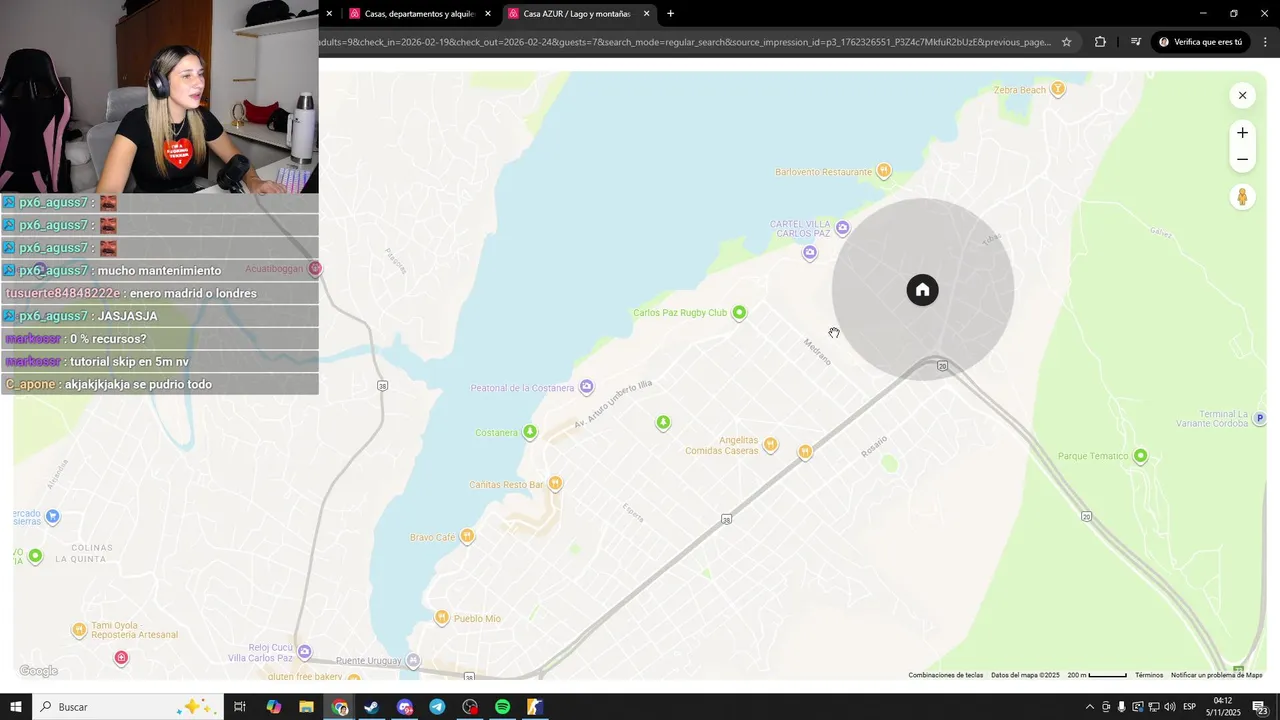The width and height of the screenshot is (1280, 720).
Task: Click the Pueblo Mio restaurant marker
Action: point(442,618)
